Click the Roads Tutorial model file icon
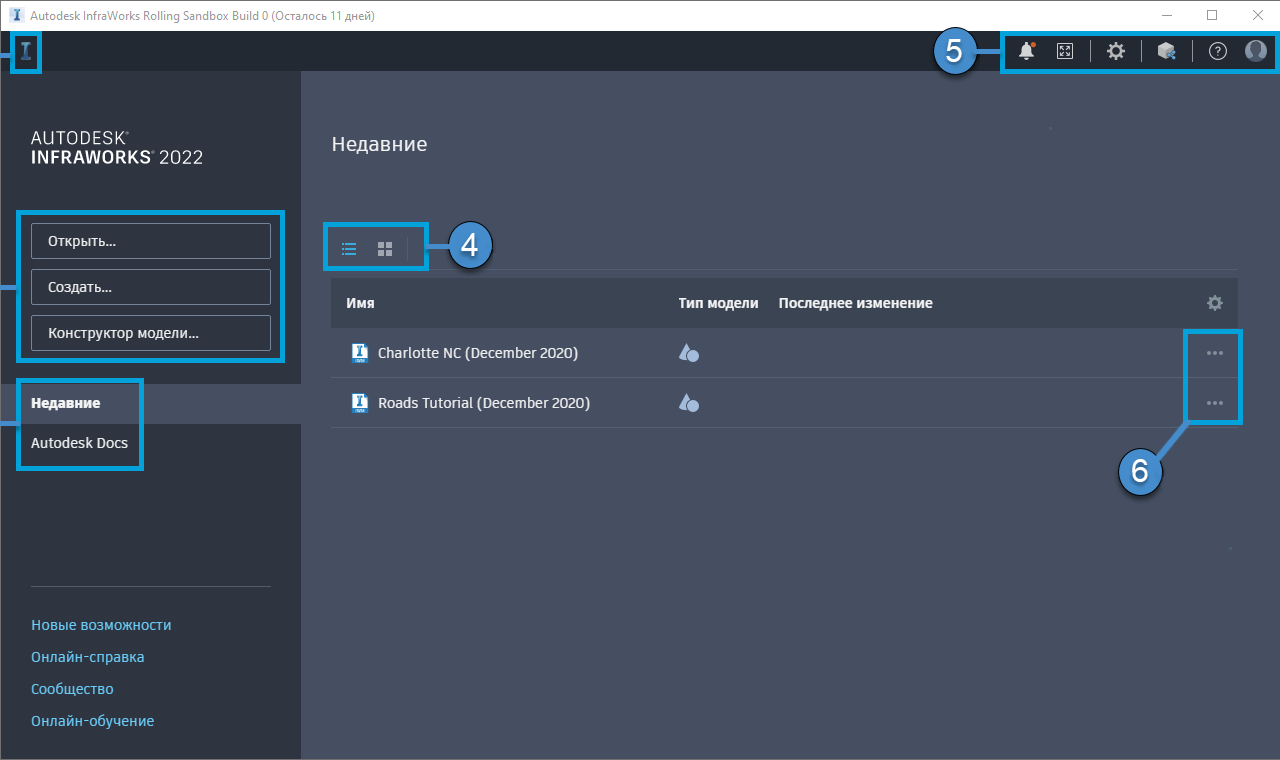This screenshot has height=760, width=1280. coord(360,403)
